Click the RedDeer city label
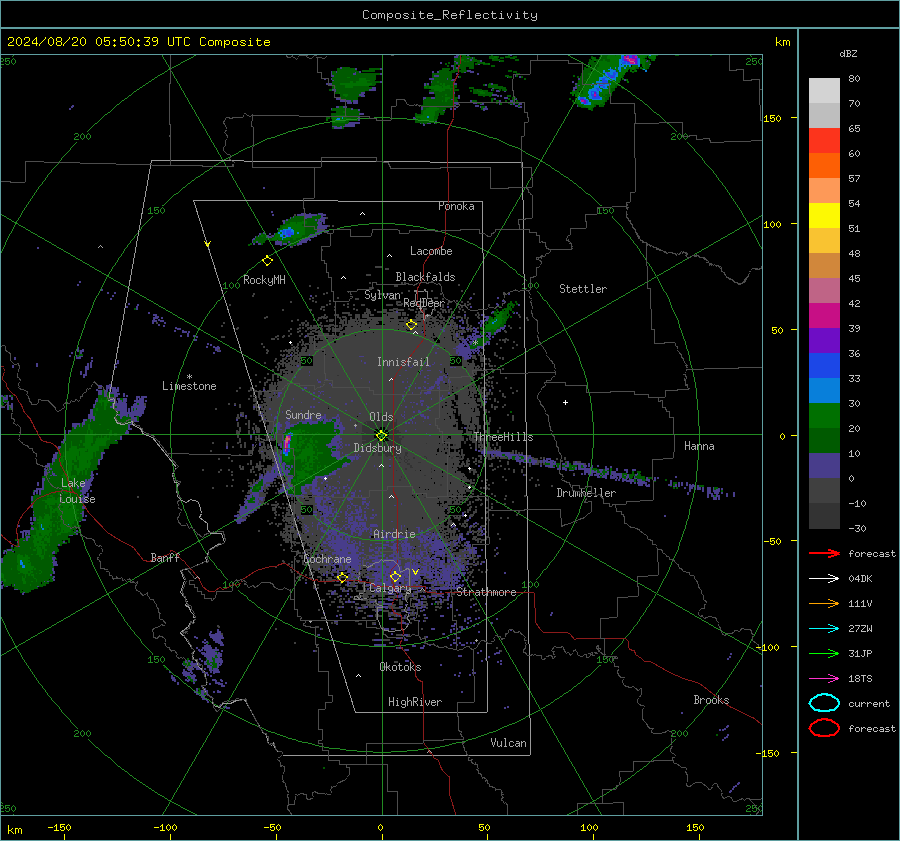This screenshot has height=841, width=900. pos(424,303)
